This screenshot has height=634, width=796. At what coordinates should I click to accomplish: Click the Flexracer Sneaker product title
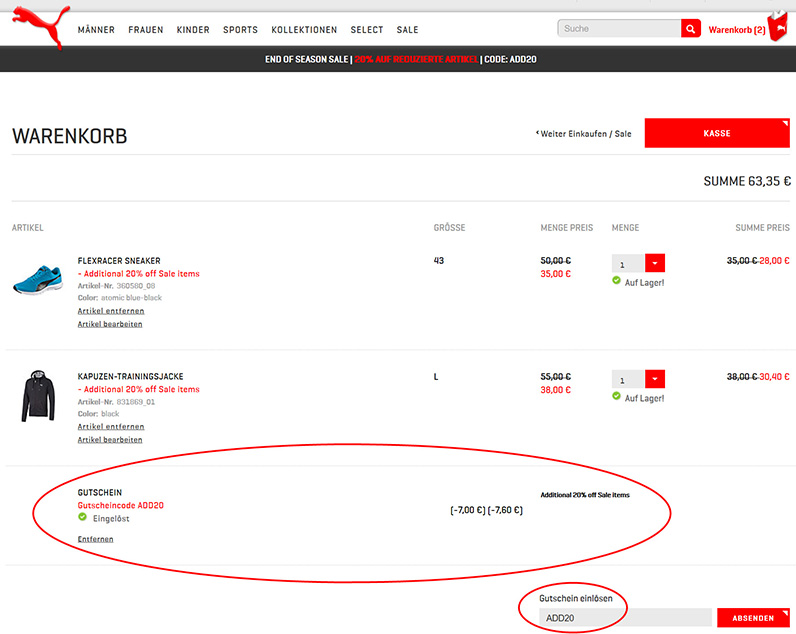click(x=119, y=260)
